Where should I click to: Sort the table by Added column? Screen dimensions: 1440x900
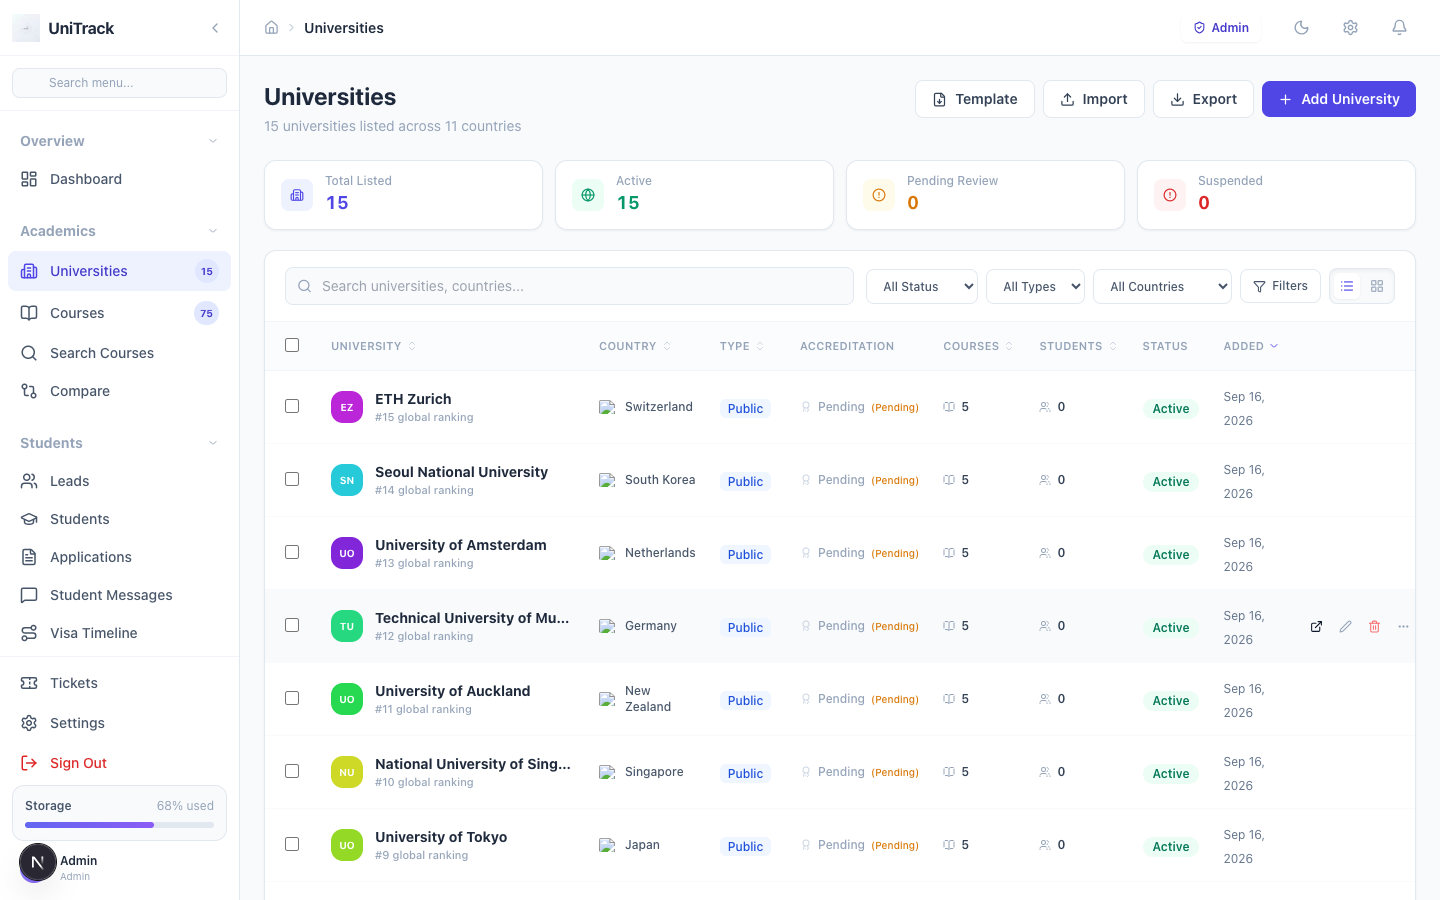(1251, 346)
